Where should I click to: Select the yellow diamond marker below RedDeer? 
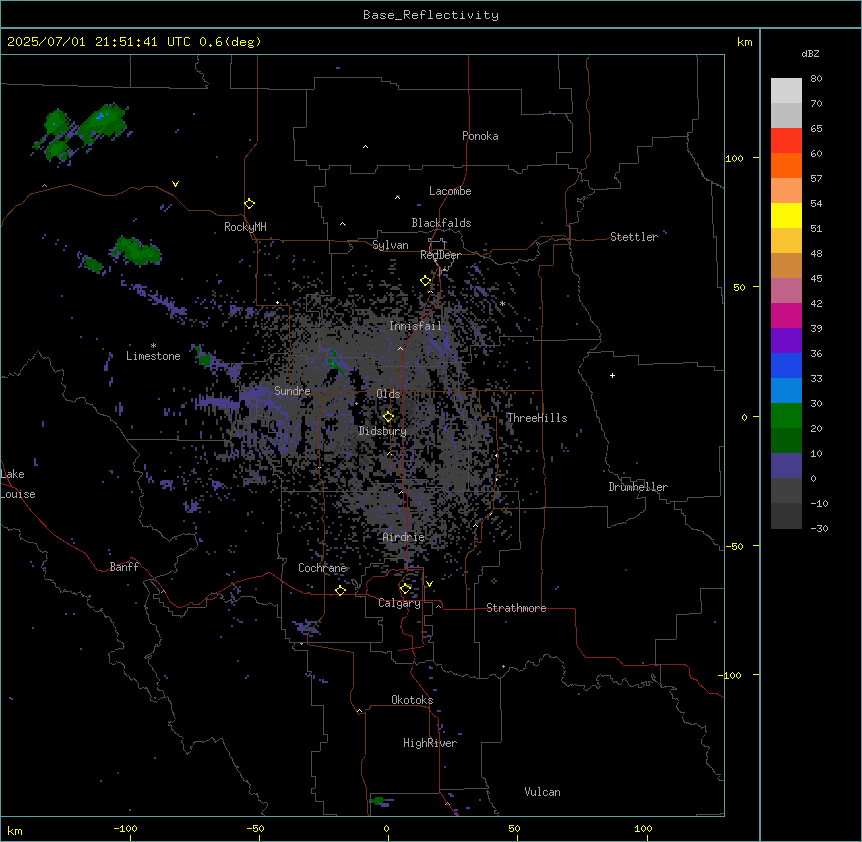tap(426, 281)
